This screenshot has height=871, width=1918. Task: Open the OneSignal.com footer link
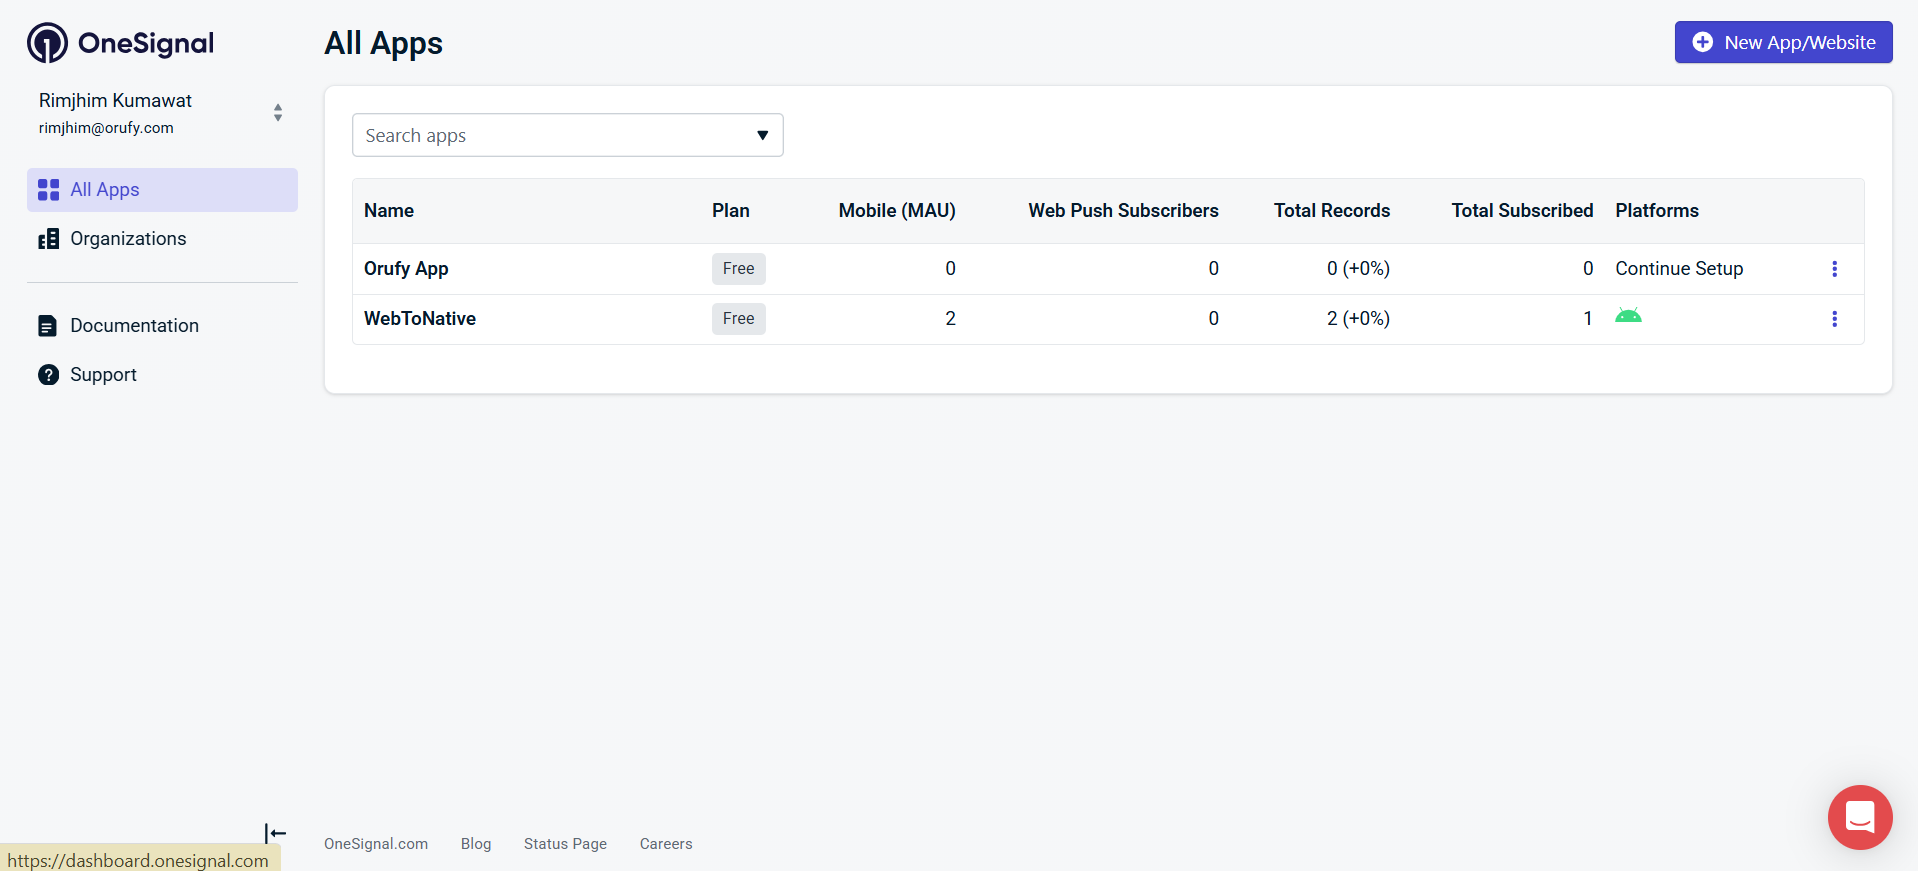pyautogui.click(x=376, y=844)
